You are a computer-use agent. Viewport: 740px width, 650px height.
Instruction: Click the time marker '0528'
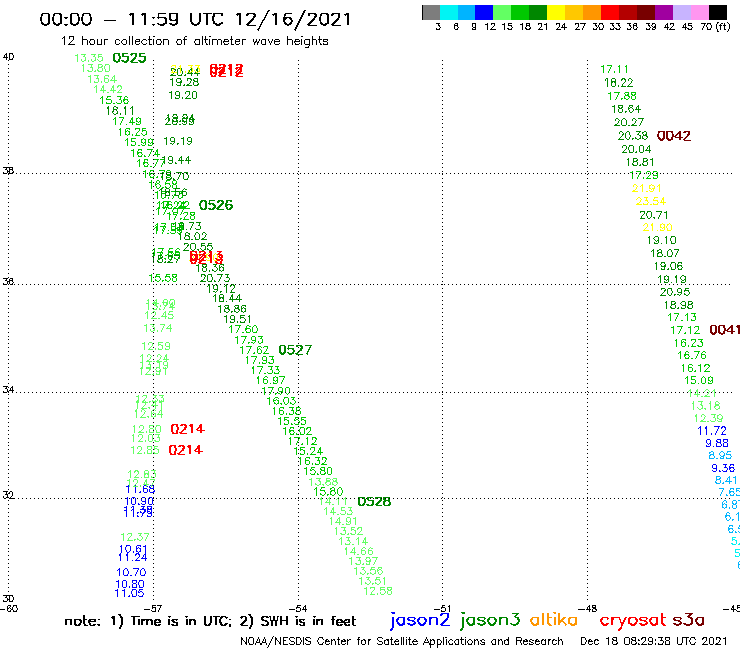click(x=374, y=502)
